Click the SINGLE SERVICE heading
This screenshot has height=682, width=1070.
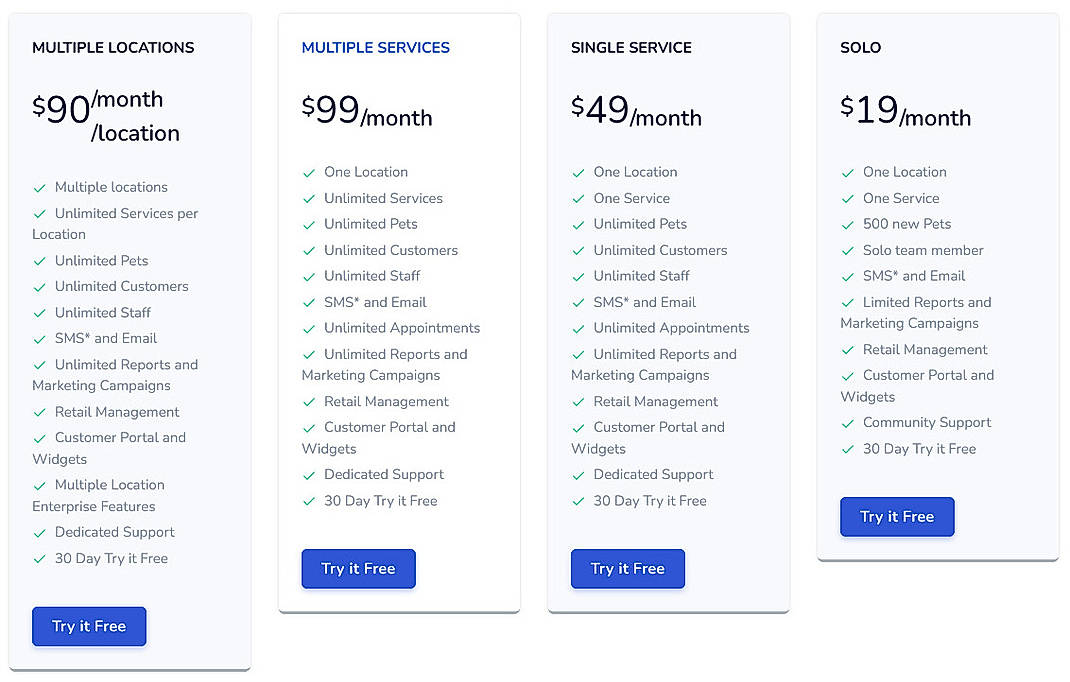point(631,47)
